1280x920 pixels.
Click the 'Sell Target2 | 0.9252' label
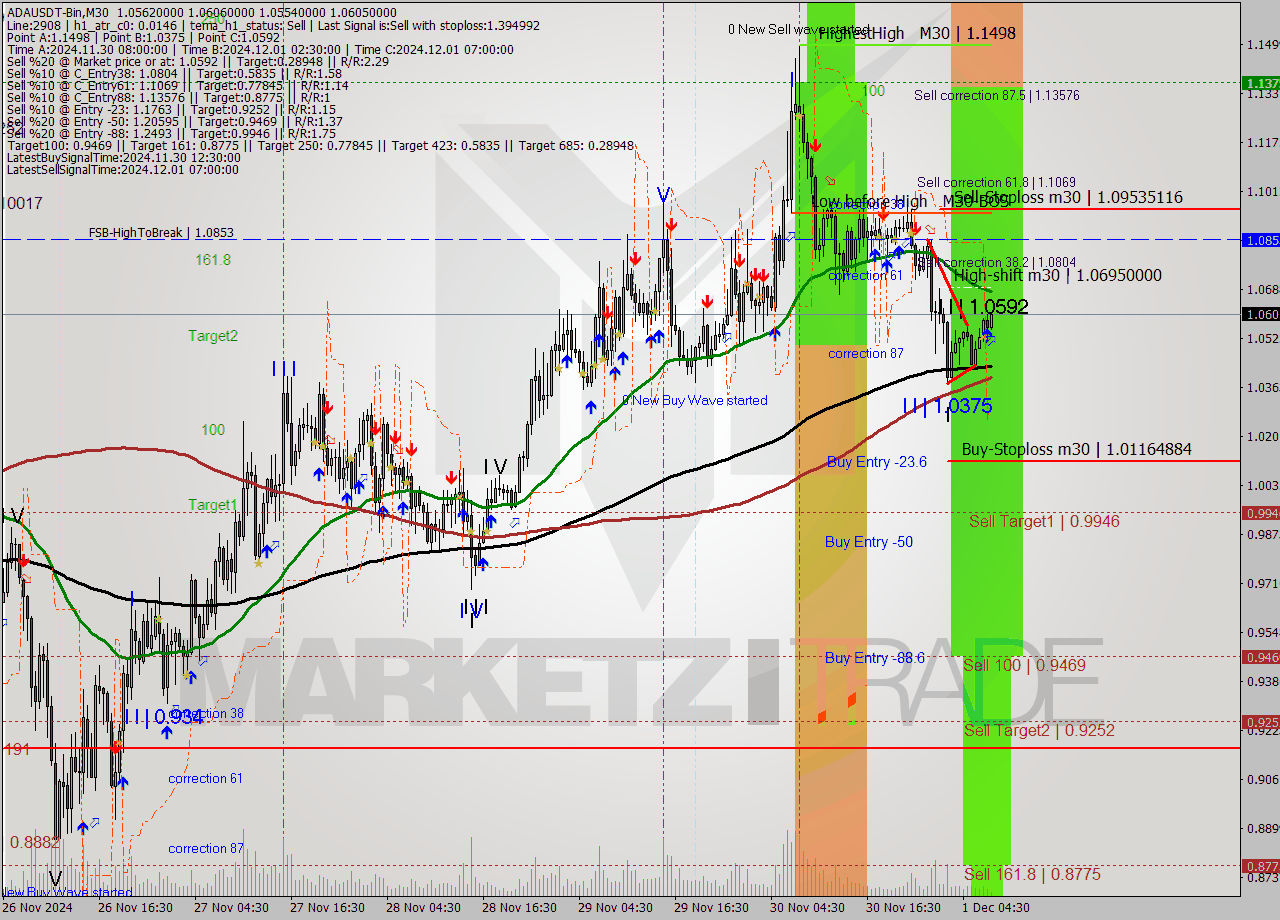1039,731
